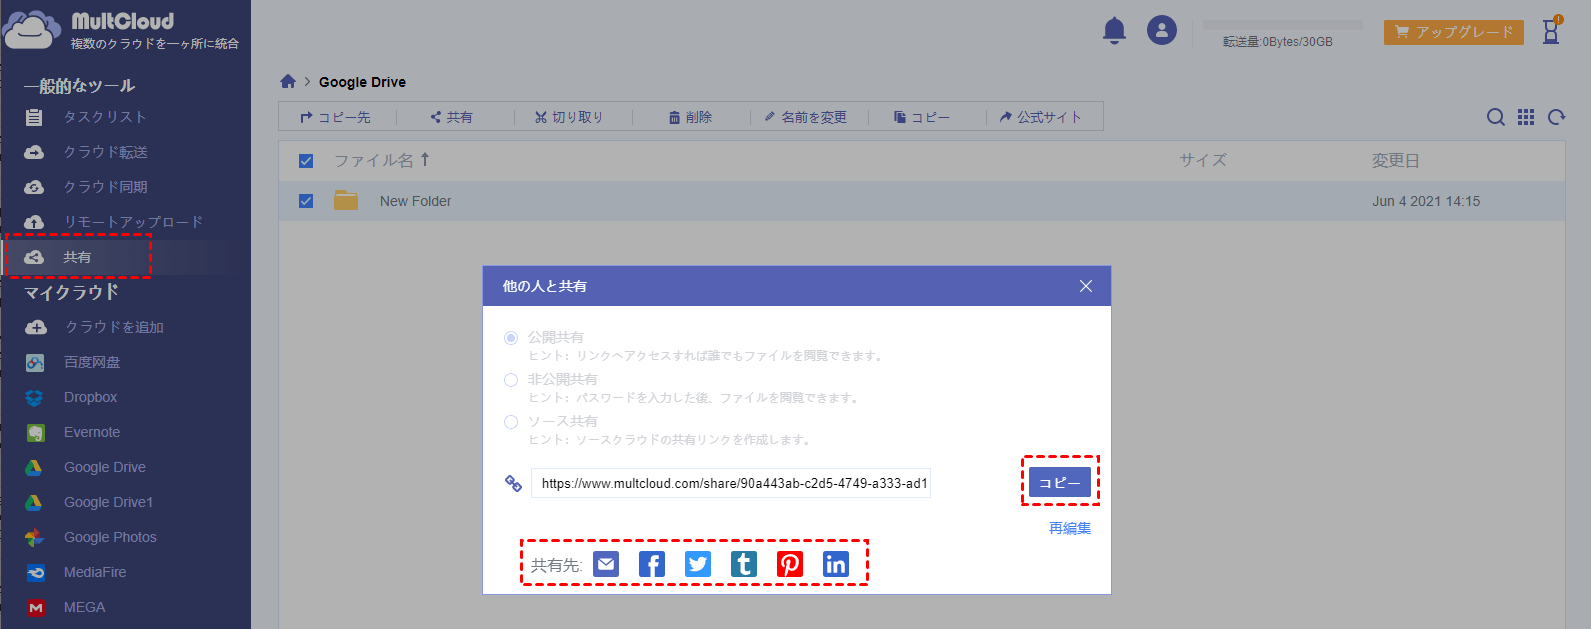Share via email icon

click(606, 564)
